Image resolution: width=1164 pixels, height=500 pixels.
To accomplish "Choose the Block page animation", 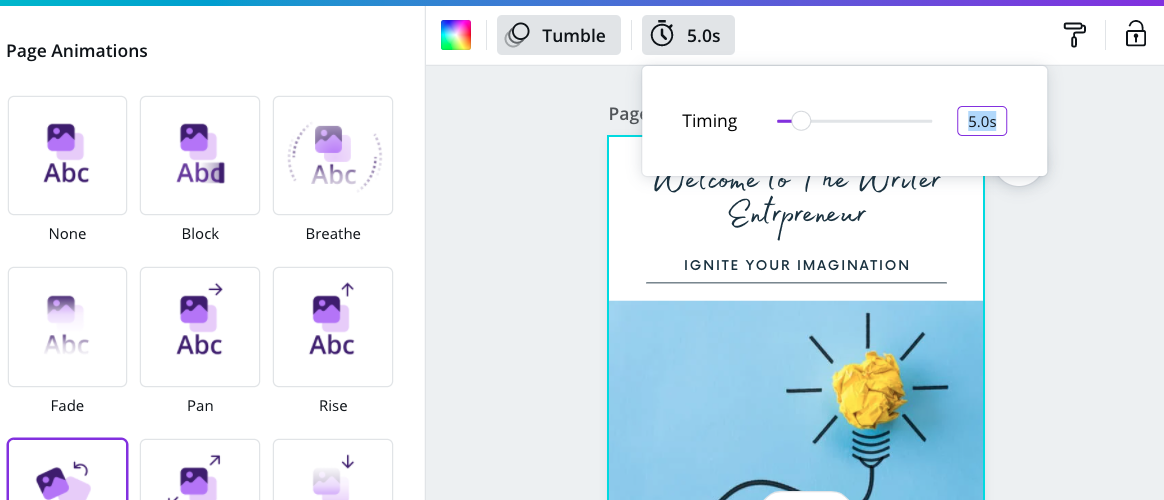I will coord(200,155).
